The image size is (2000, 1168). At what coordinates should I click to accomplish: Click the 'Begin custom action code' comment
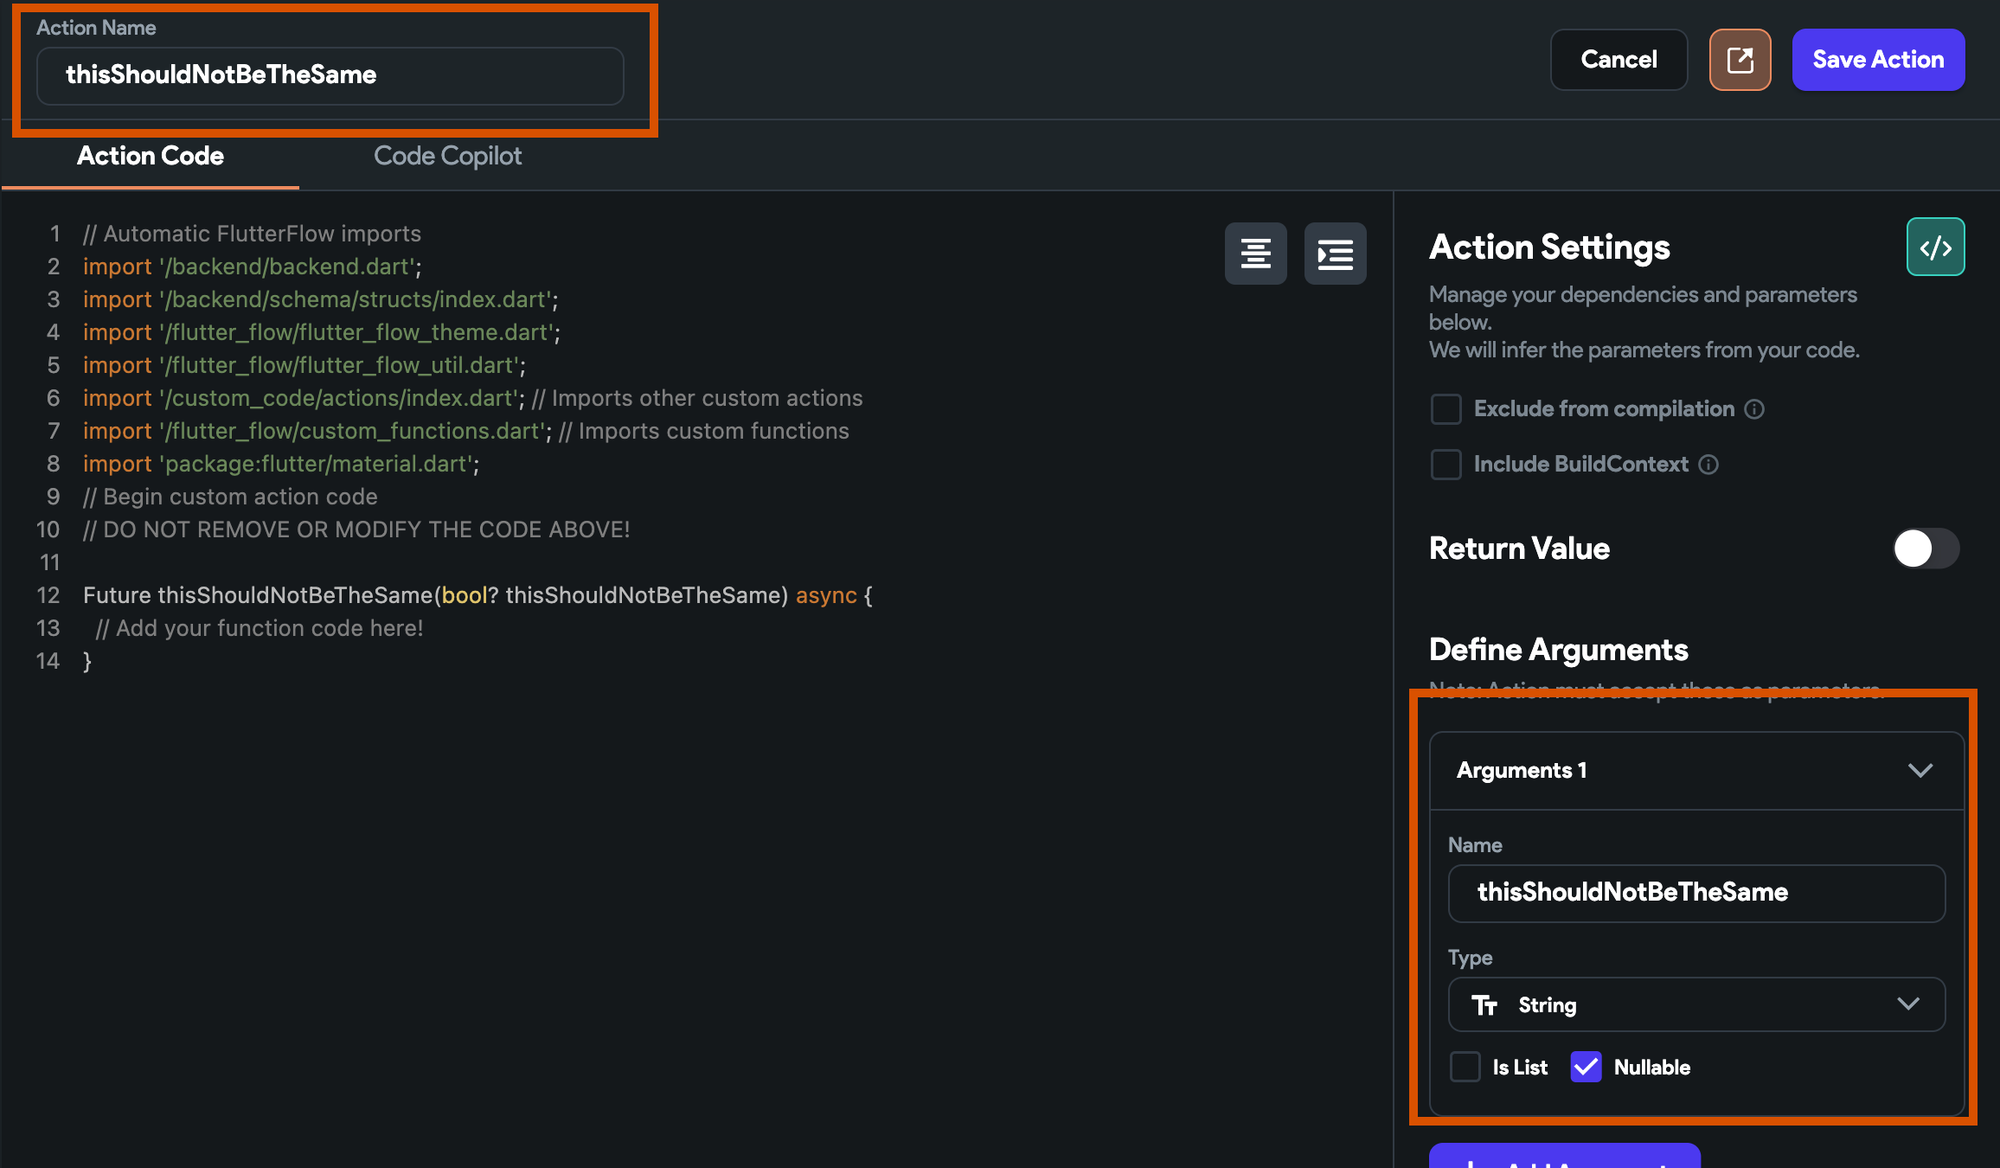point(230,497)
